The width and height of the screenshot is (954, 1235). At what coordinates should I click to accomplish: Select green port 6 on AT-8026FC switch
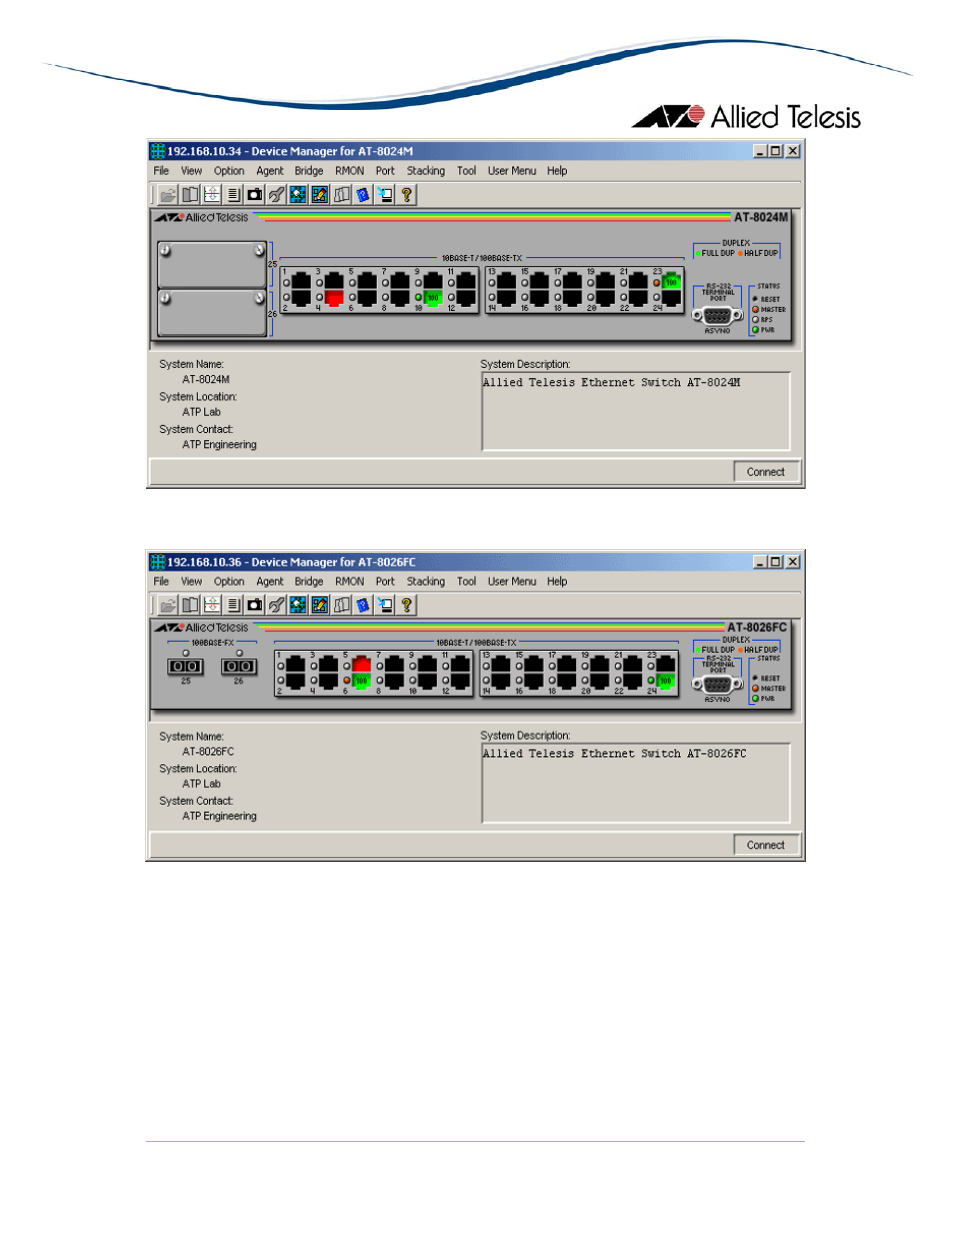tap(362, 680)
